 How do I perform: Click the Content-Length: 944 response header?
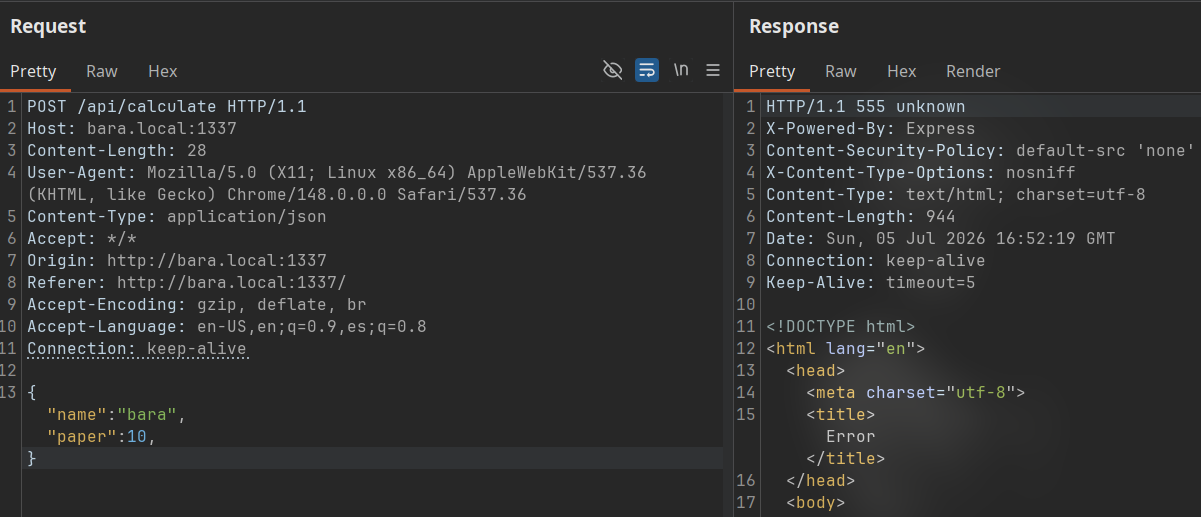(x=861, y=216)
